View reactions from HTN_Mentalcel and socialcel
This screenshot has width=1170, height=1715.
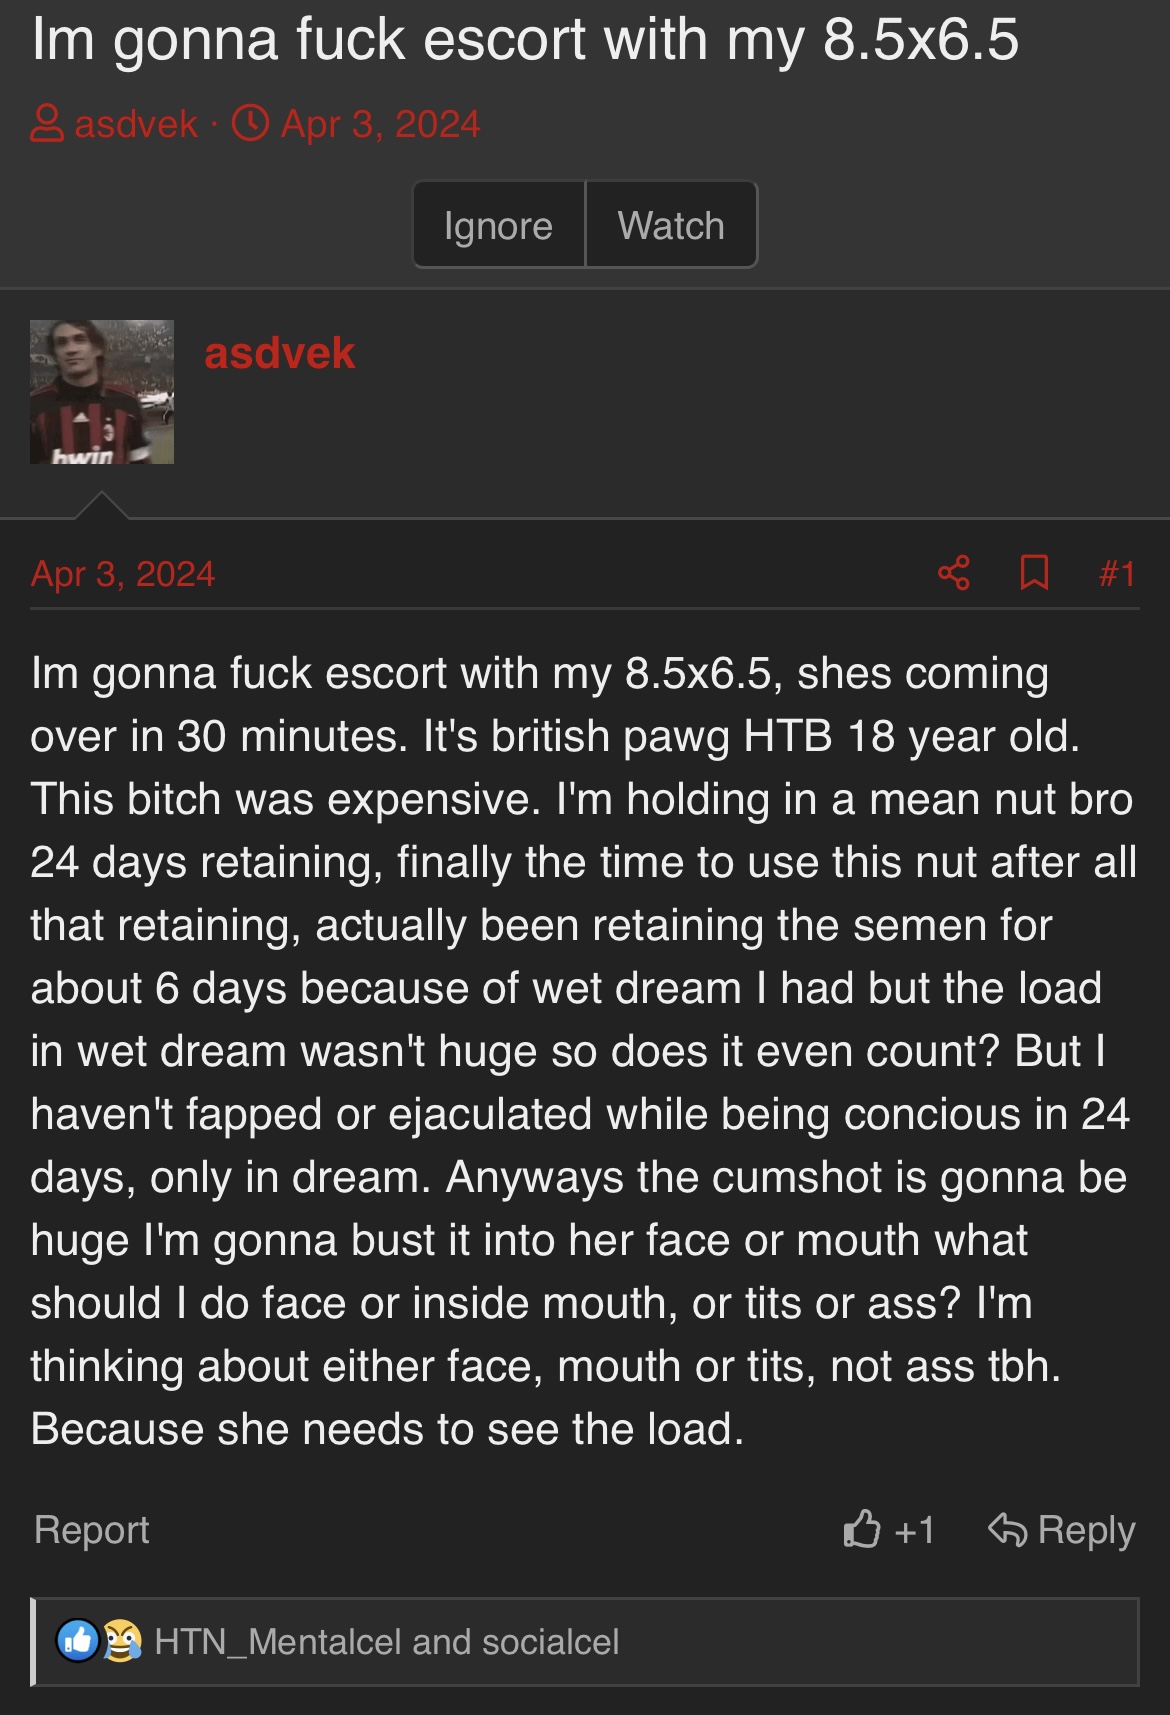click(x=386, y=1642)
